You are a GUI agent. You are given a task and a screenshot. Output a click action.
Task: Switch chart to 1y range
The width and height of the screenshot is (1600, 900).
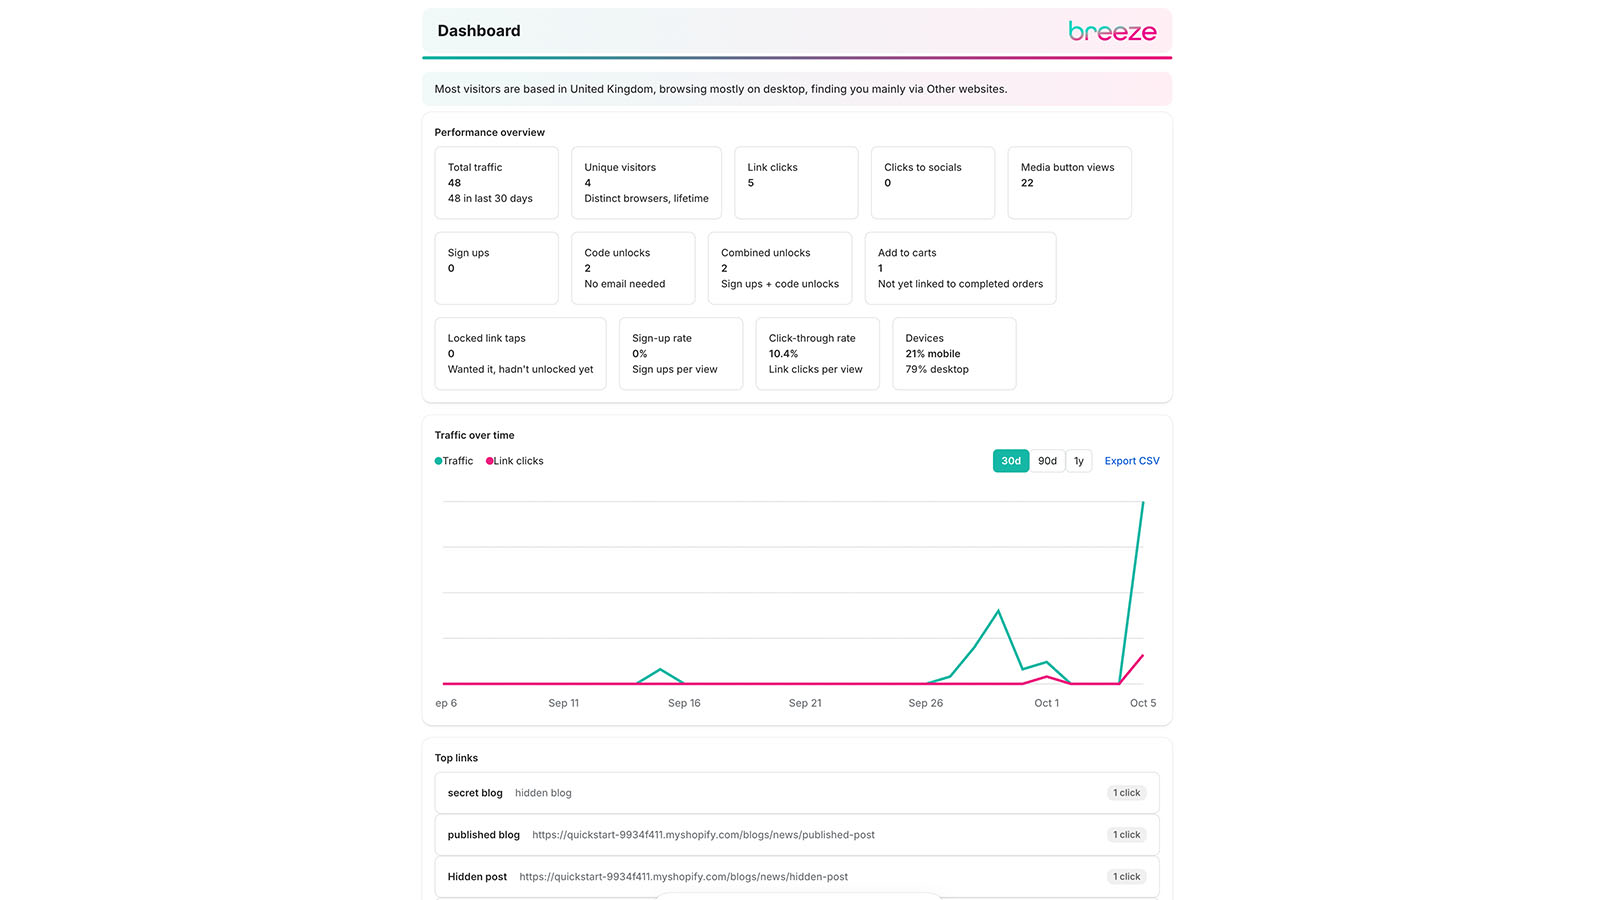coord(1079,461)
